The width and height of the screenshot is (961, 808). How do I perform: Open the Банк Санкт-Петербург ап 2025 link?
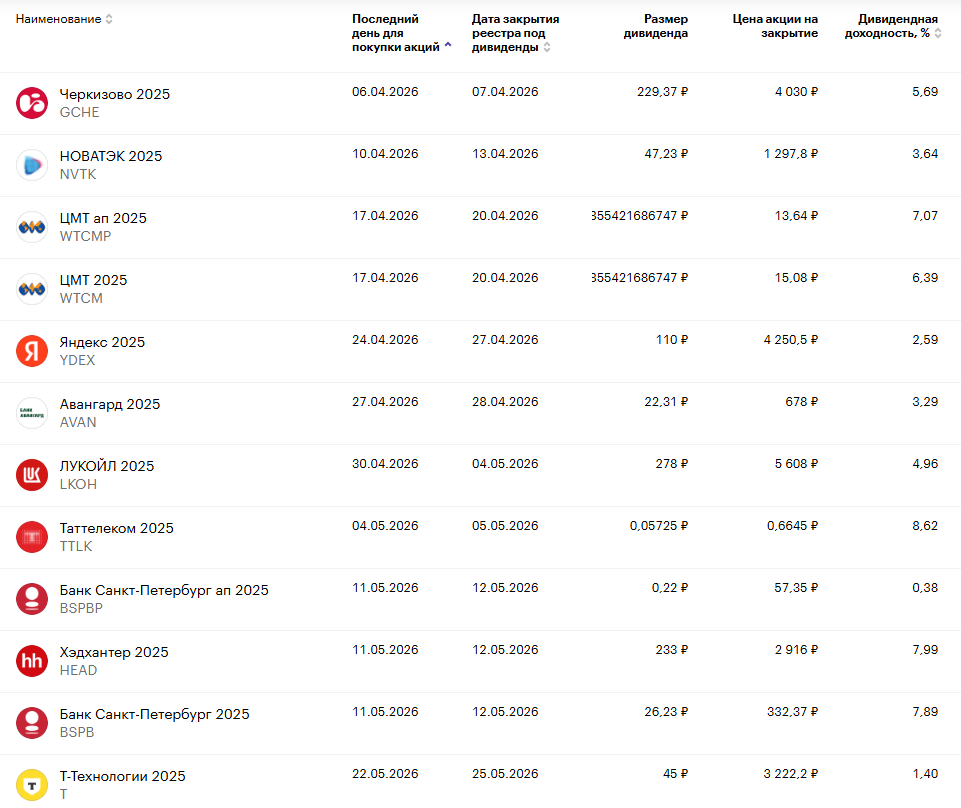[x=164, y=590]
